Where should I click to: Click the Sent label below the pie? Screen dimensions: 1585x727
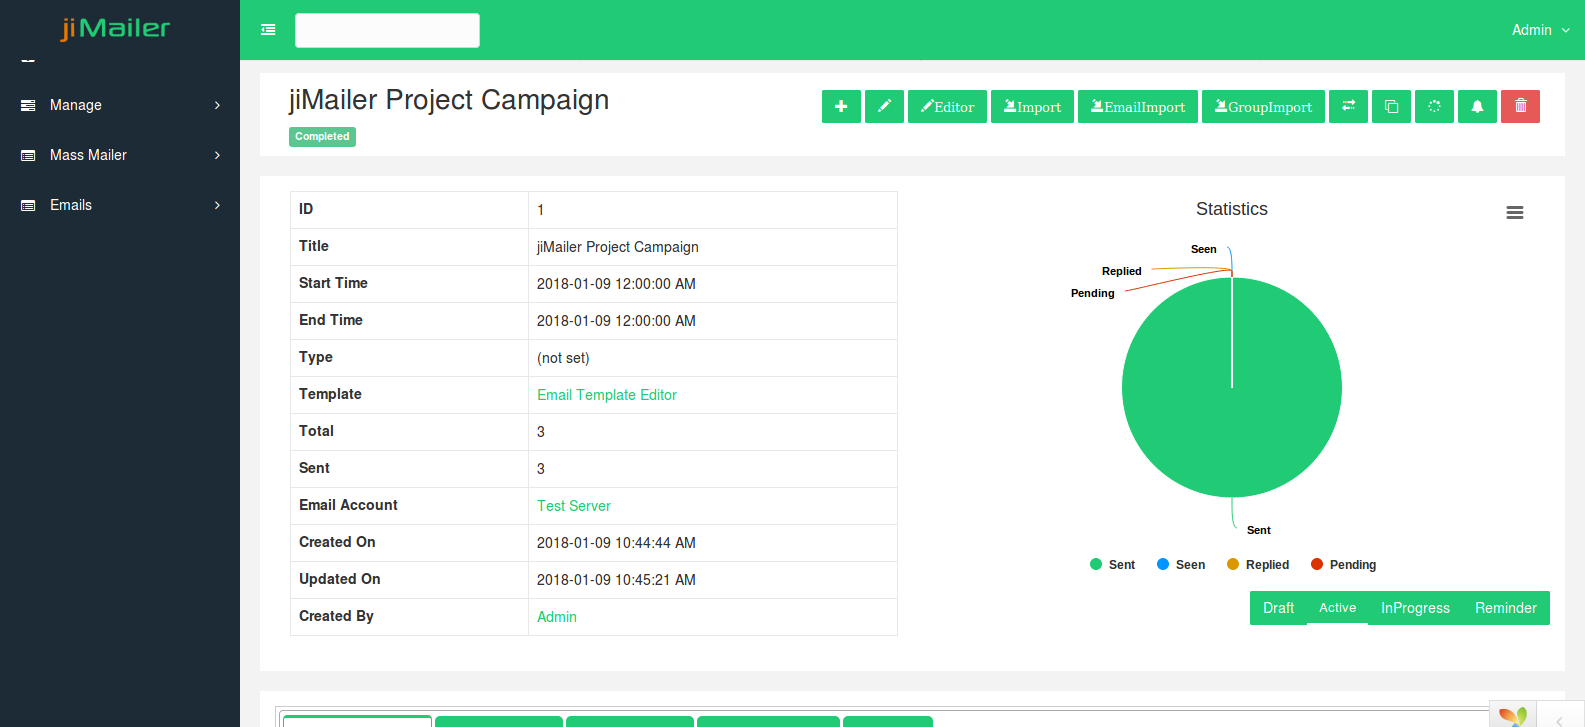click(x=1259, y=530)
